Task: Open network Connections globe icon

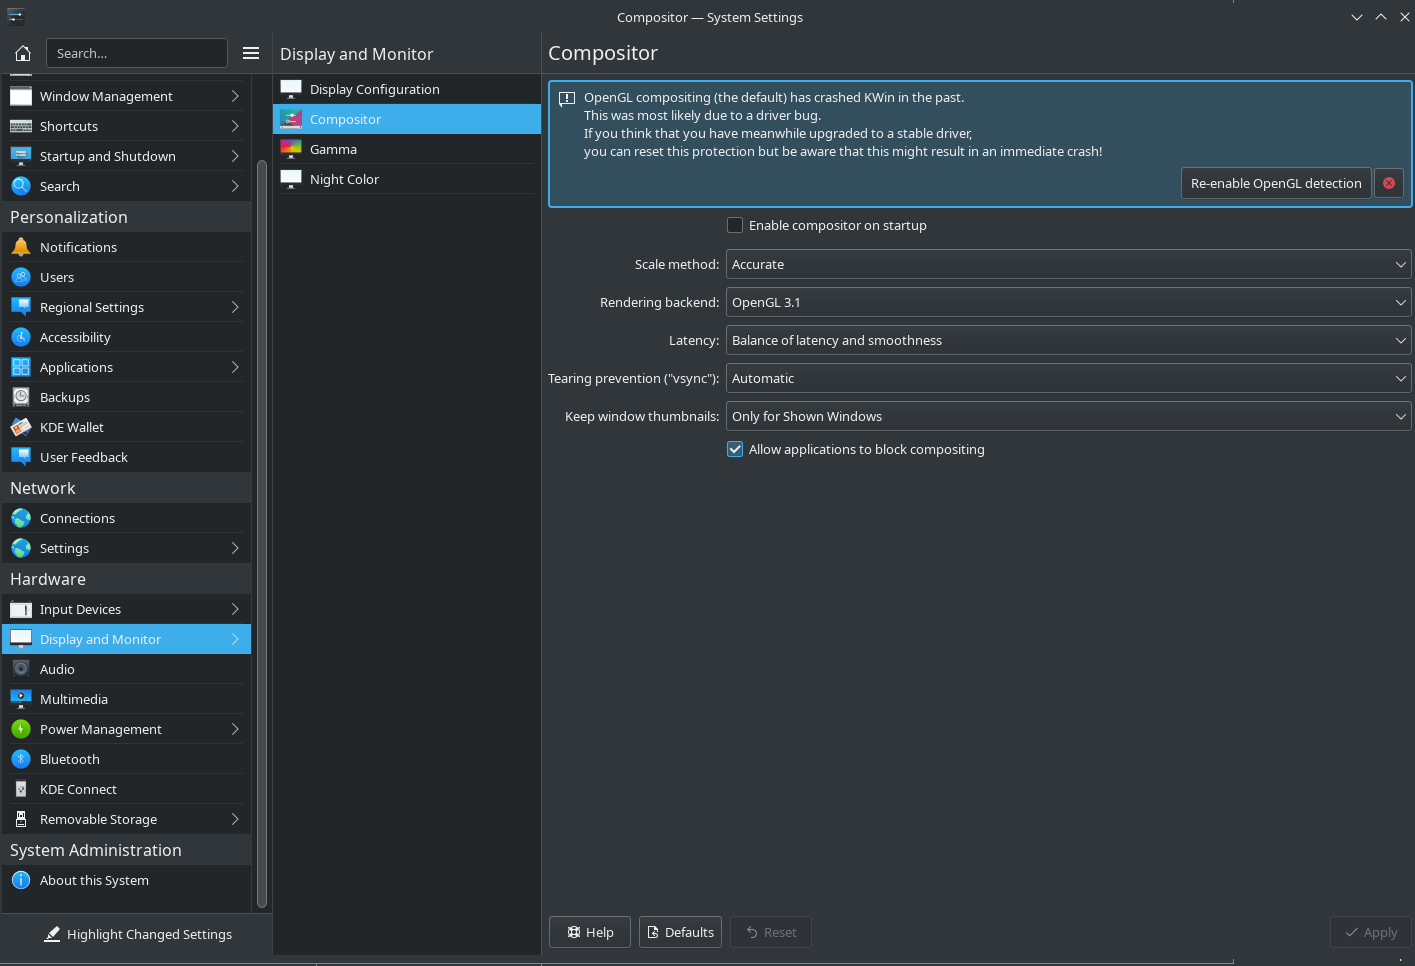Action: pyautogui.click(x=21, y=518)
